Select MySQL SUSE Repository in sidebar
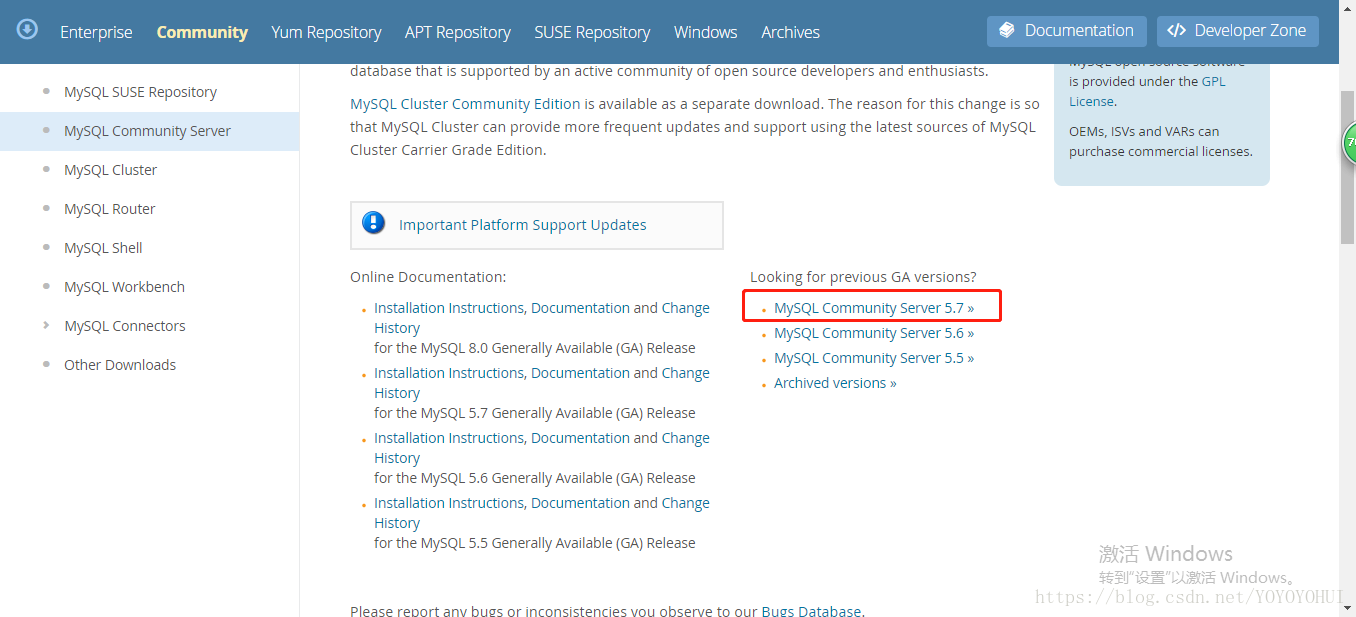Screen dimensions: 1356x617 point(140,92)
